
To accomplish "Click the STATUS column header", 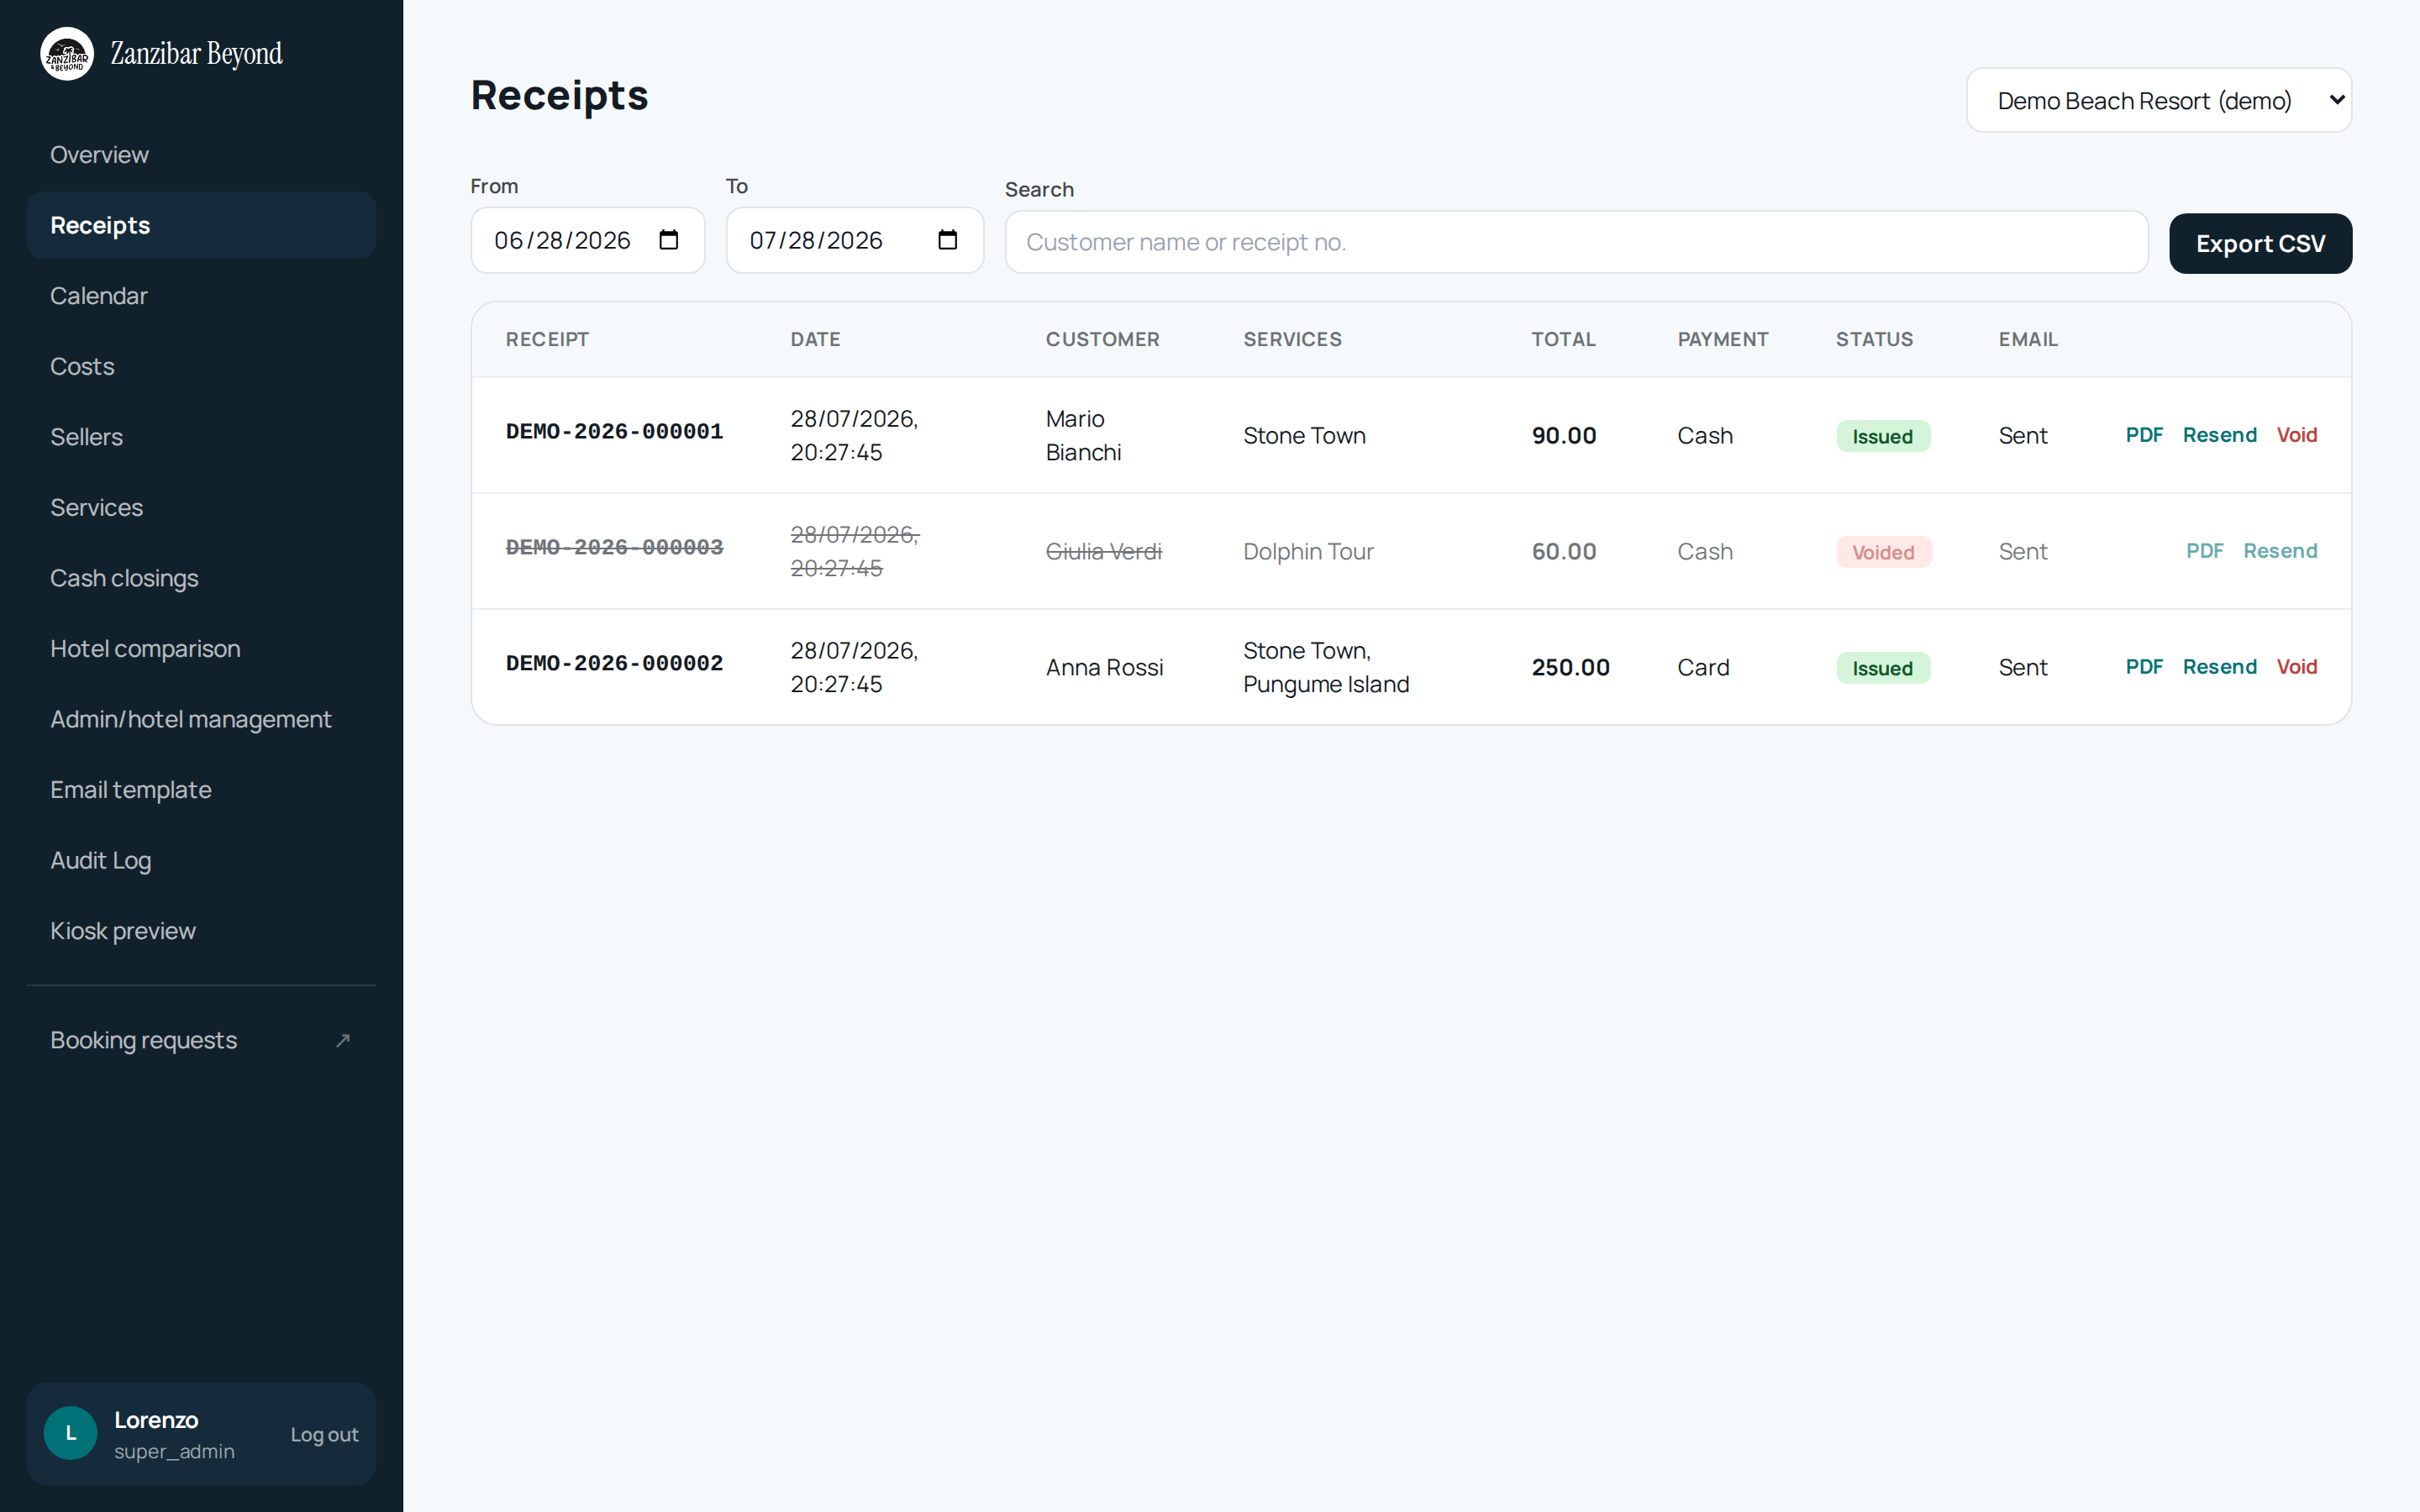I will [1874, 339].
